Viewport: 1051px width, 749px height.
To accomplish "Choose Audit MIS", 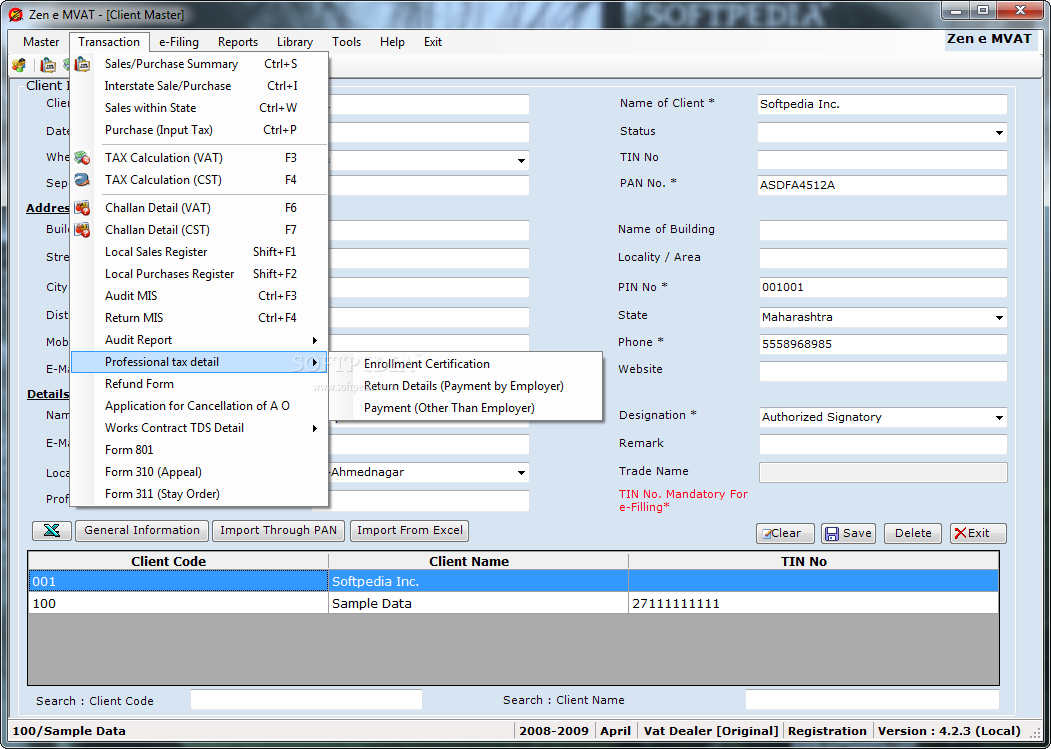I will click(x=199, y=296).
